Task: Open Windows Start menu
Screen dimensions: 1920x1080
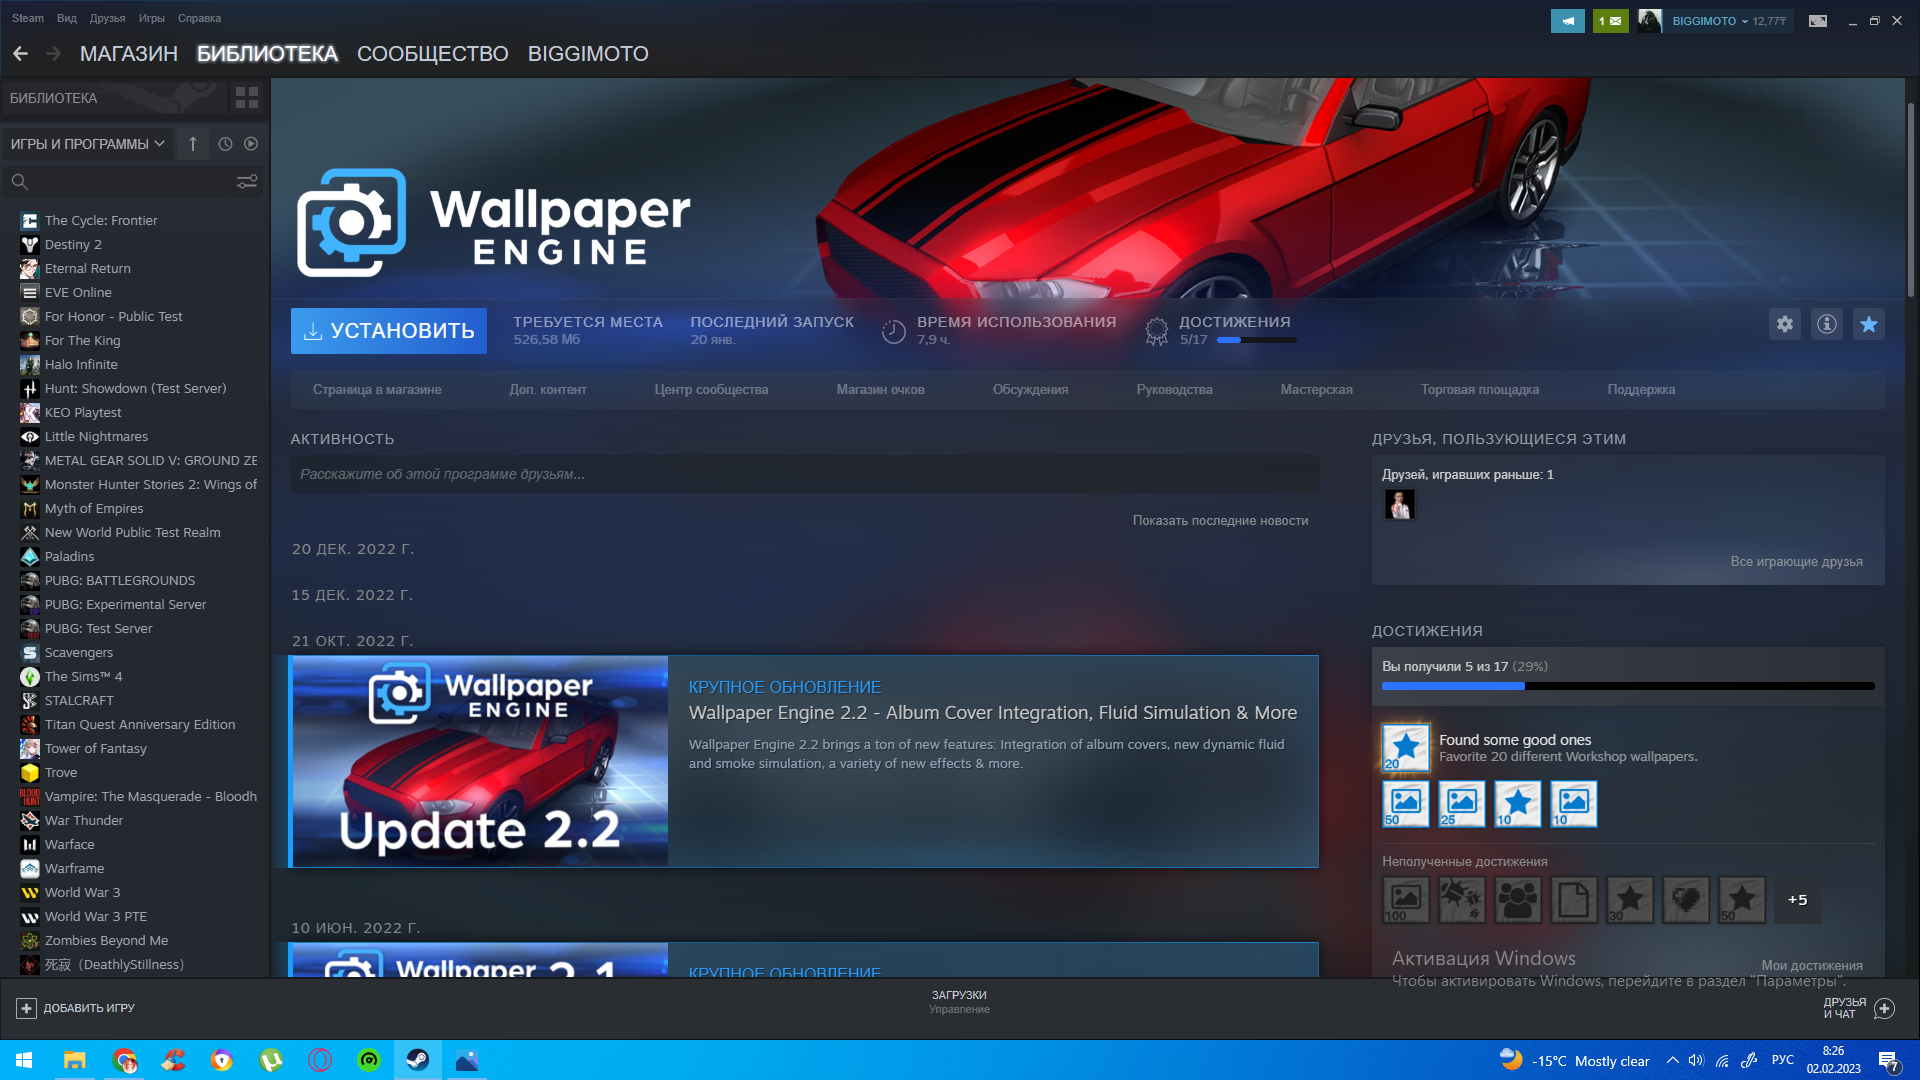Action: pyautogui.click(x=24, y=1060)
